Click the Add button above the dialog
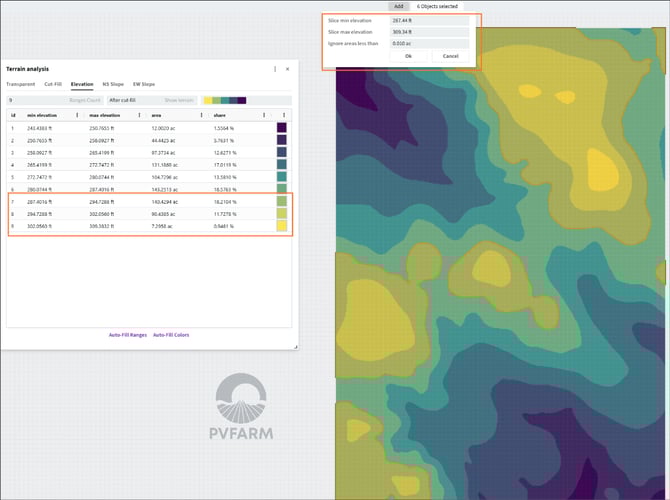 pos(399,6)
